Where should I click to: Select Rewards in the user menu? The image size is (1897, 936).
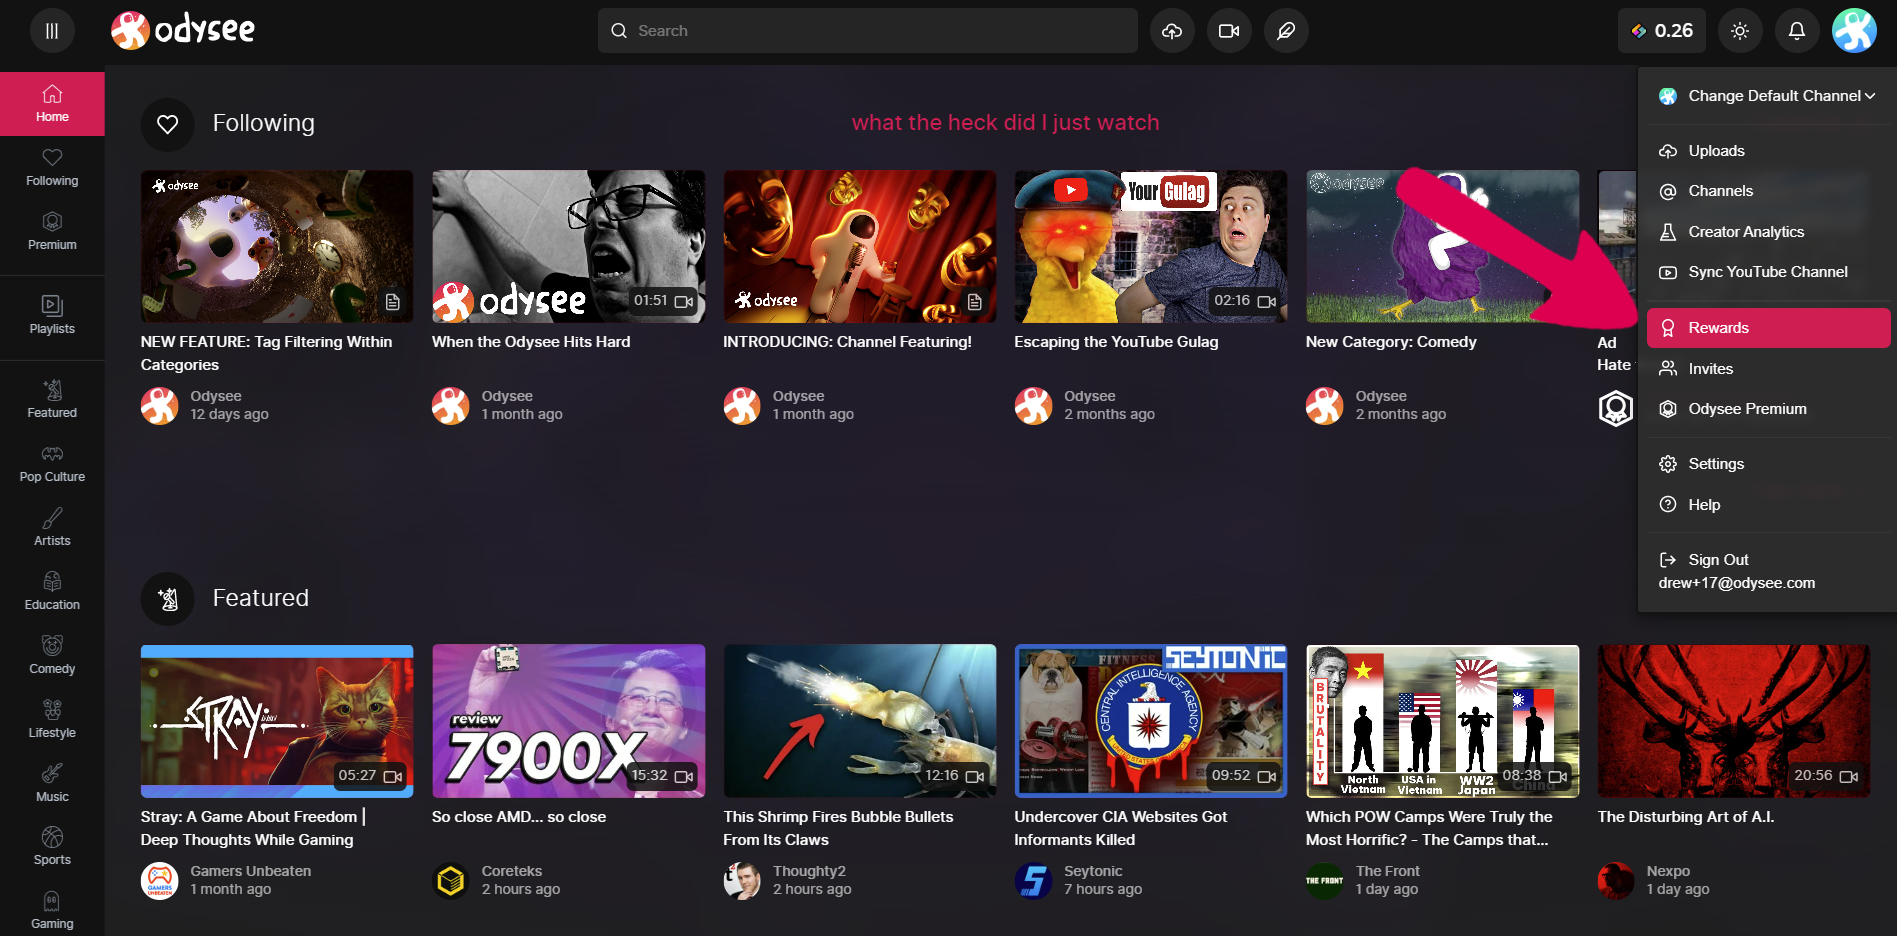[x=1768, y=328]
